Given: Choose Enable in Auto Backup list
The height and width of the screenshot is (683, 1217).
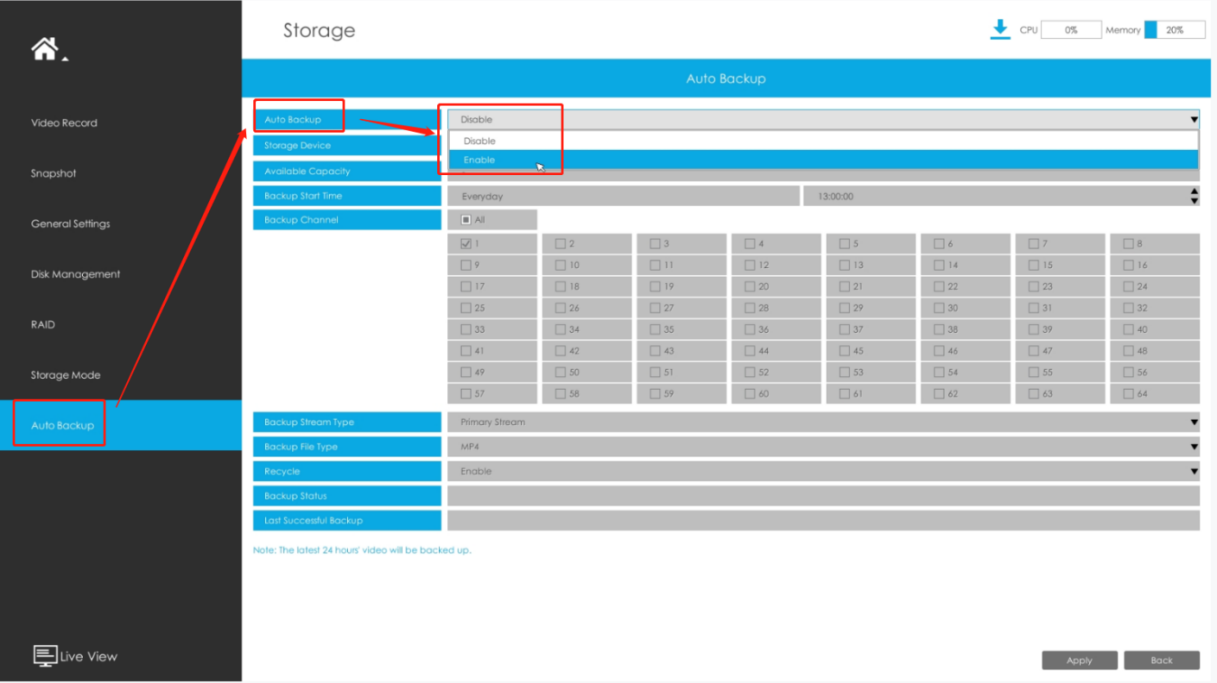Looking at the screenshot, I should pyautogui.click(x=823, y=160).
